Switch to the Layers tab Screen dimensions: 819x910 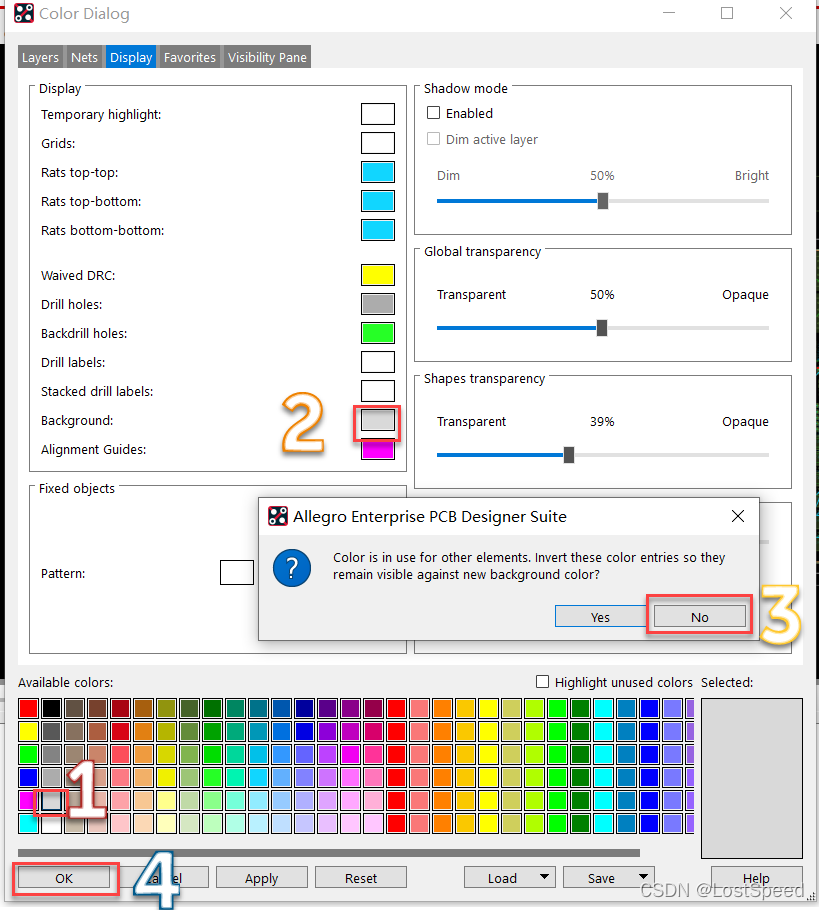(40, 57)
